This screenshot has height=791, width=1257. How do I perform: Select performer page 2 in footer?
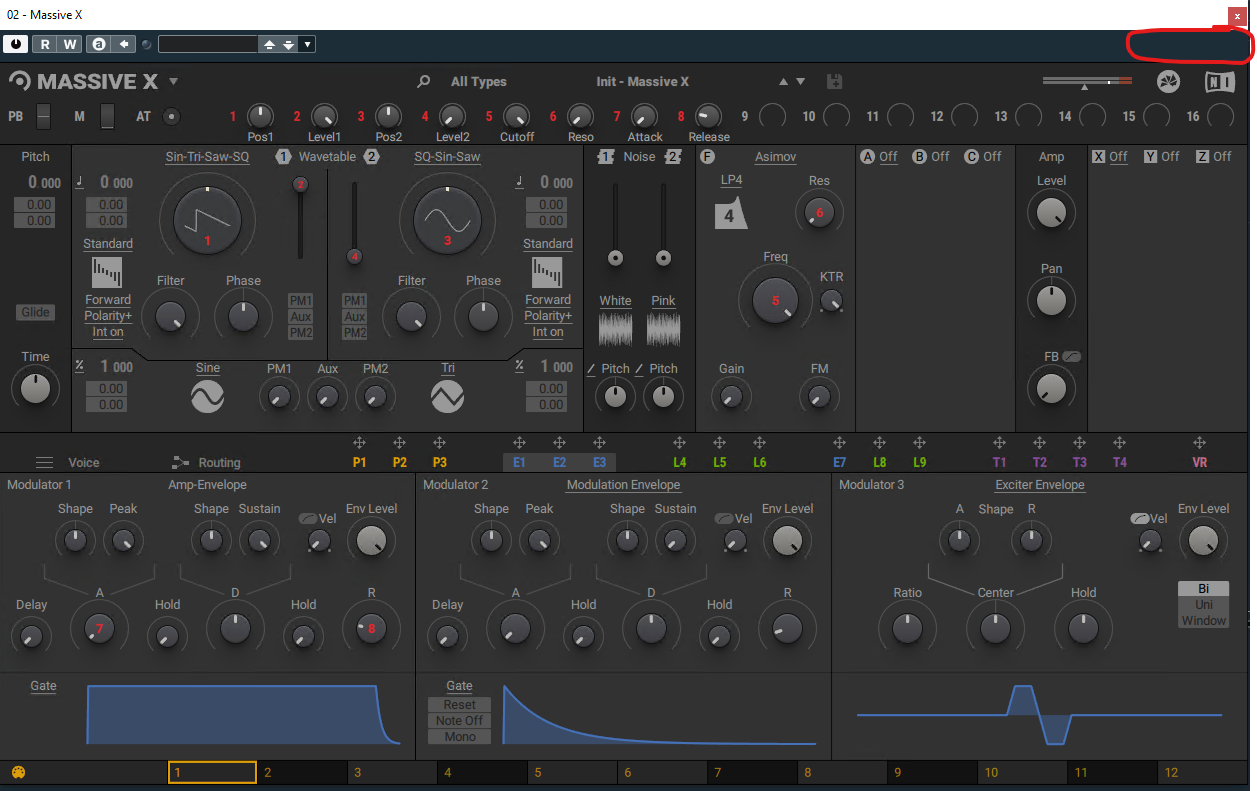pos(303,772)
